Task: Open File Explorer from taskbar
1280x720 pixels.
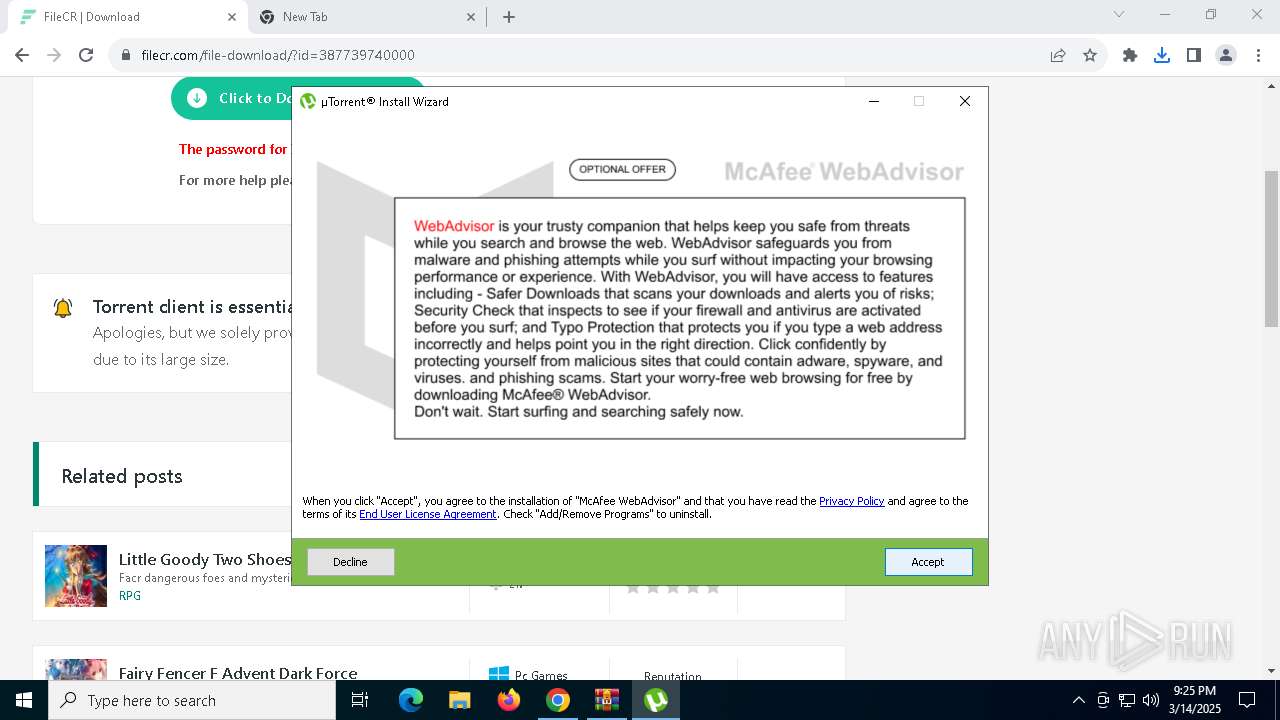Action: (x=459, y=700)
